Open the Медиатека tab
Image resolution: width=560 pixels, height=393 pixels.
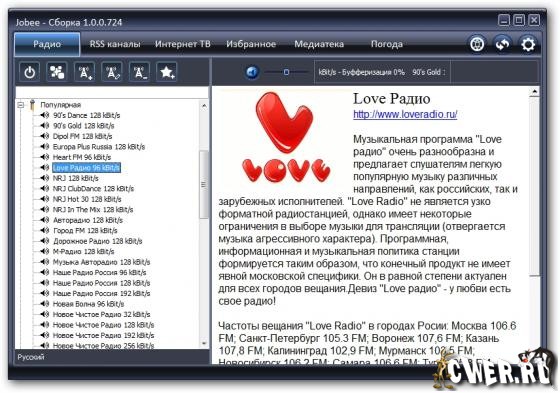319,44
